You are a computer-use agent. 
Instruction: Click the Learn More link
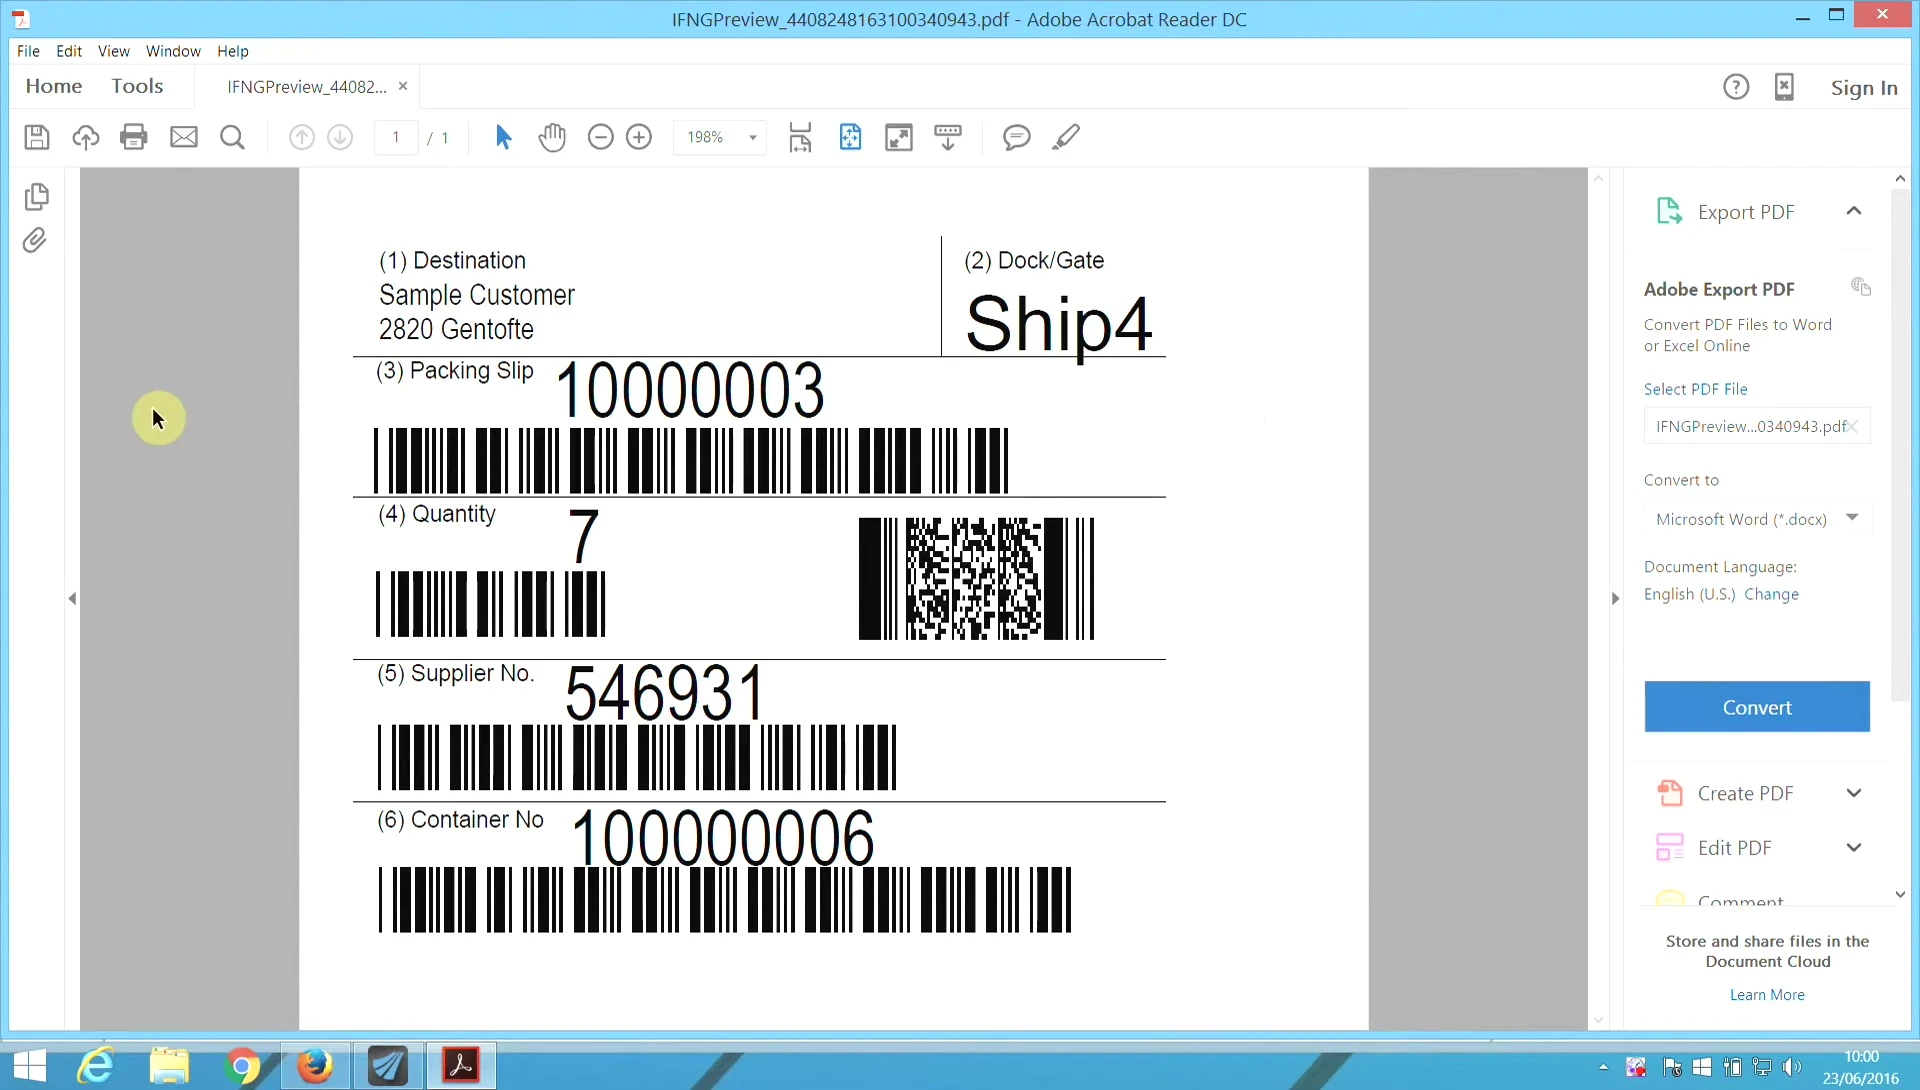(x=1767, y=995)
